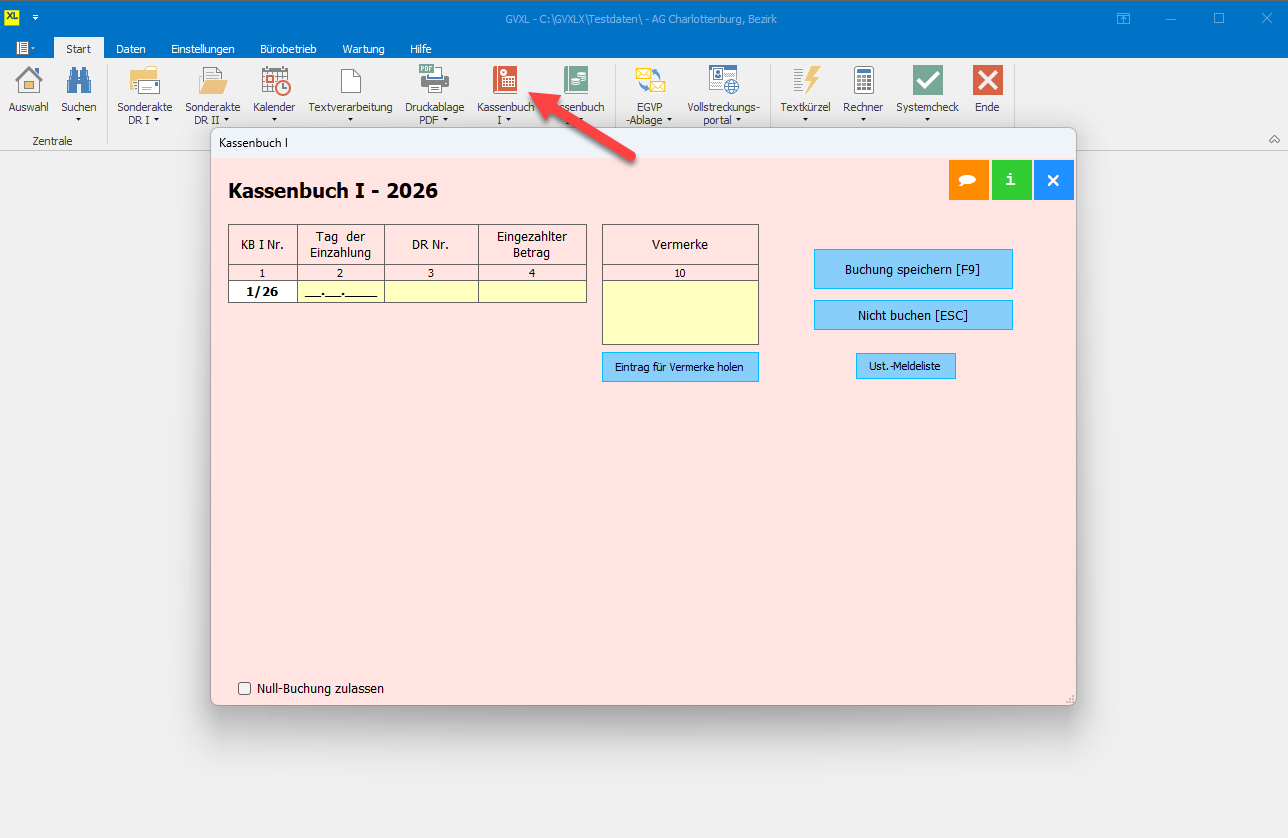
Task: Launch the Rechner calculator icon
Action: (x=863, y=80)
